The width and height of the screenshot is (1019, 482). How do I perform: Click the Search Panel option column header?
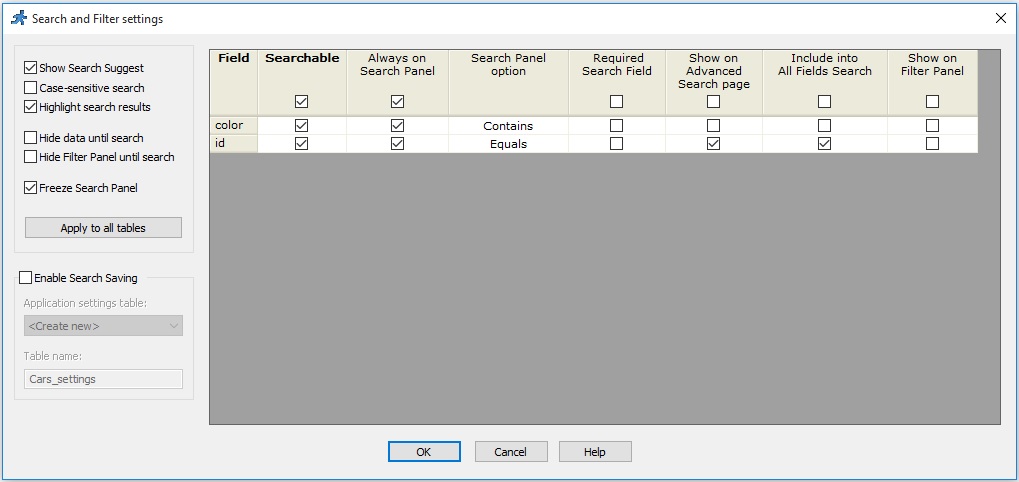pos(508,82)
